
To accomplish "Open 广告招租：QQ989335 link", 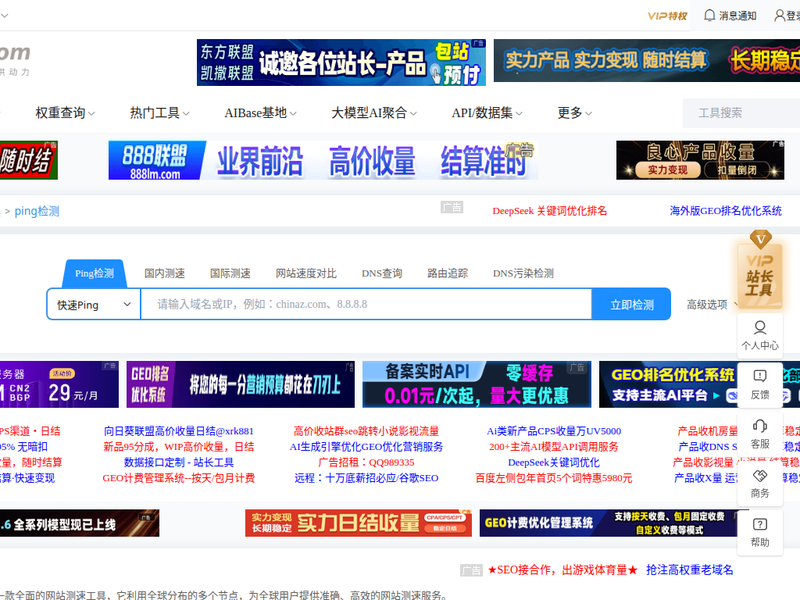I will [x=366, y=462].
